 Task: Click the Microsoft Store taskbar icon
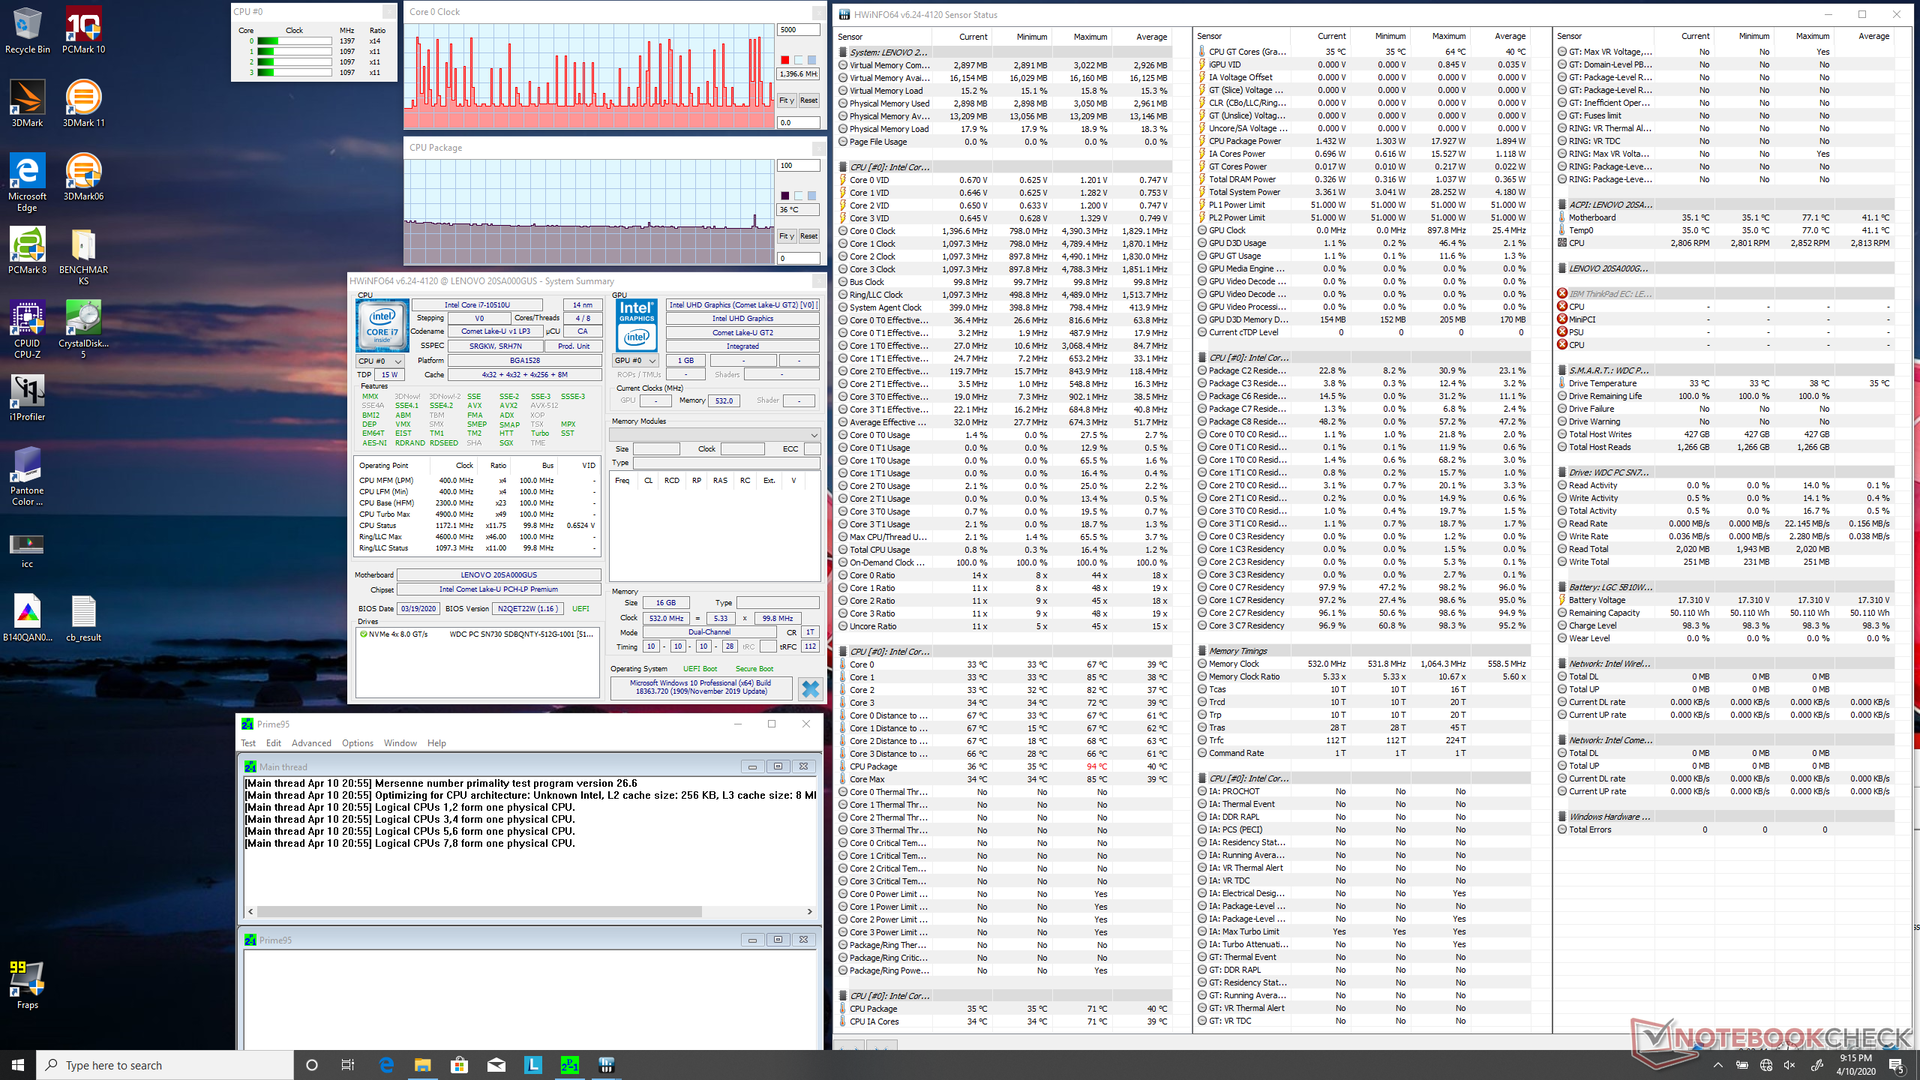tap(459, 1065)
